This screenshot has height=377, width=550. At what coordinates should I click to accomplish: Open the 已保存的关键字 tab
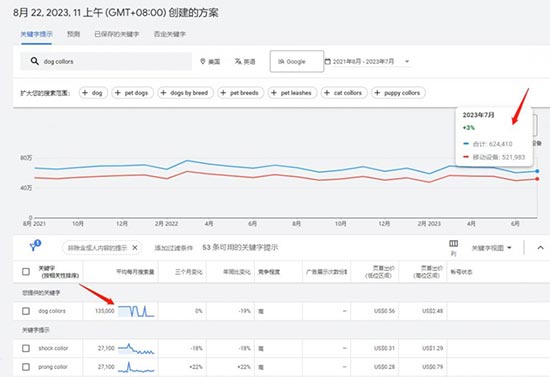click(116, 34)
